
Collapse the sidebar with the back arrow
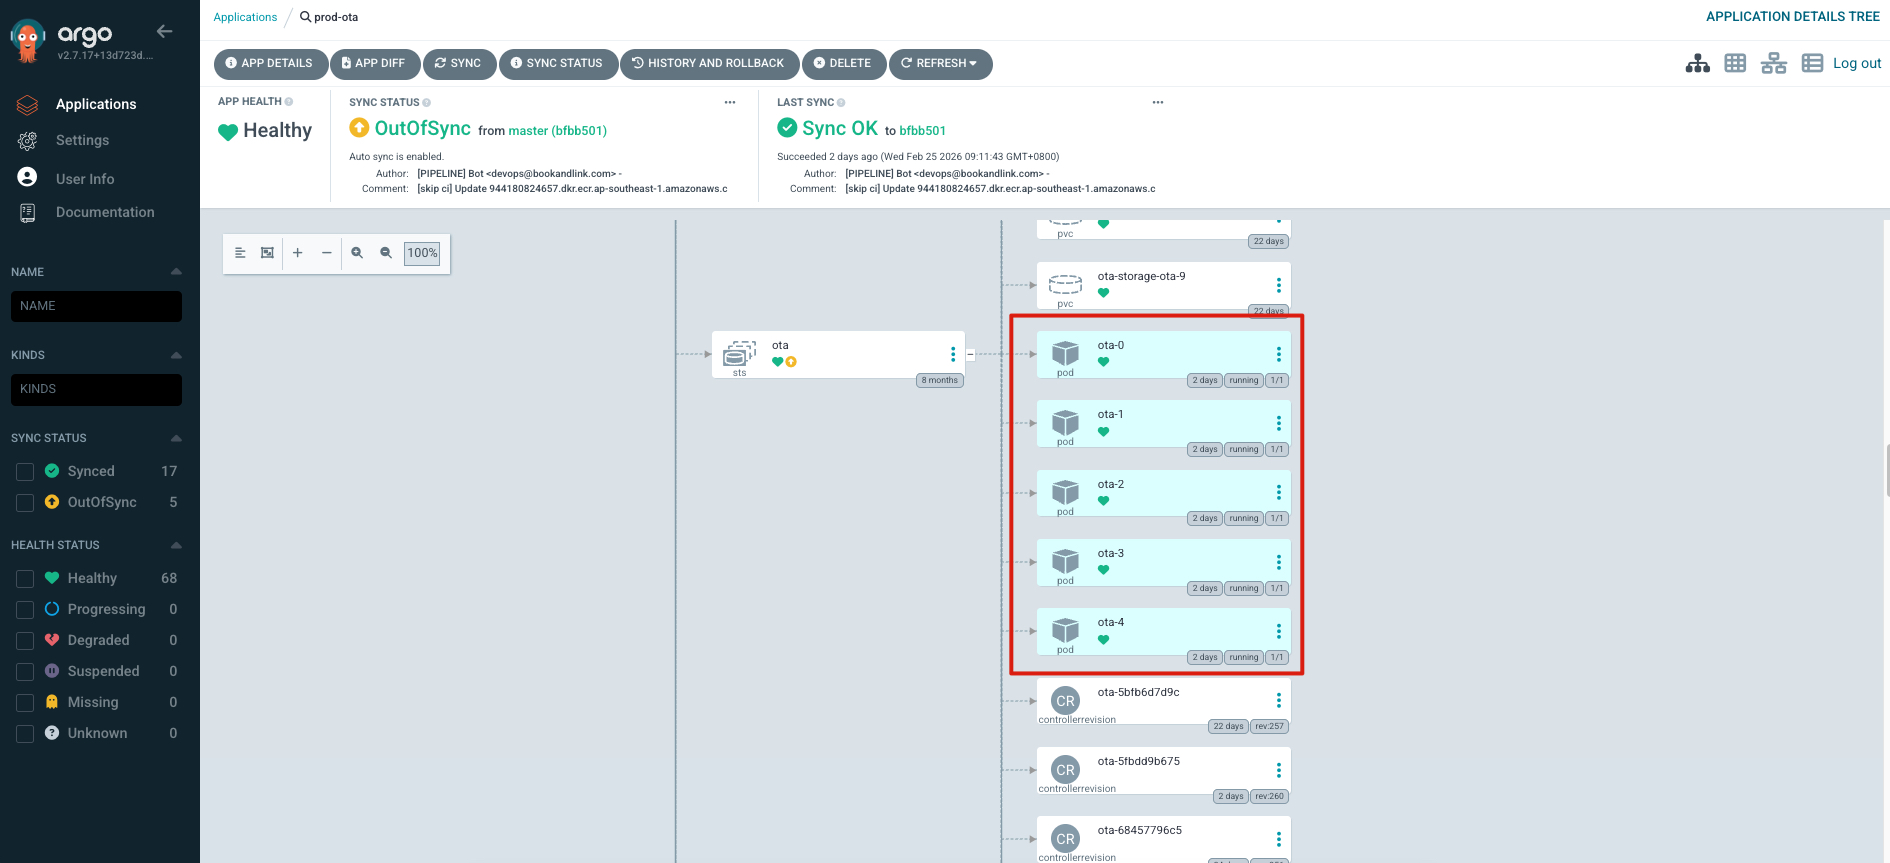[x=165, y=32]
